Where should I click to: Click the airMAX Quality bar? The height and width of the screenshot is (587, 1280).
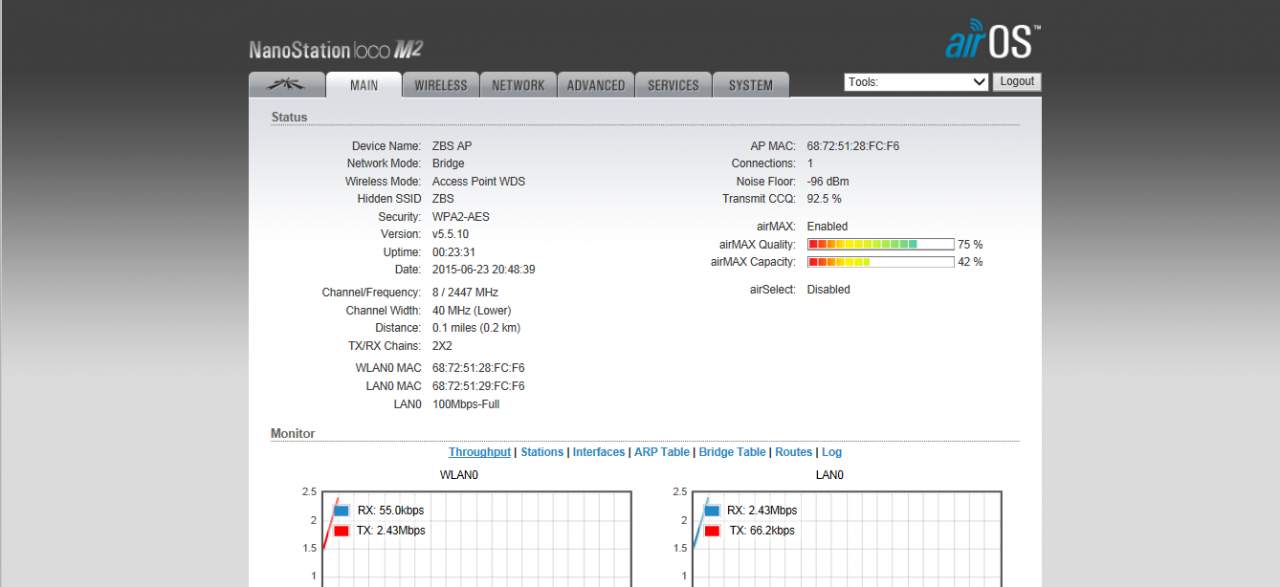tap(881, 244)
